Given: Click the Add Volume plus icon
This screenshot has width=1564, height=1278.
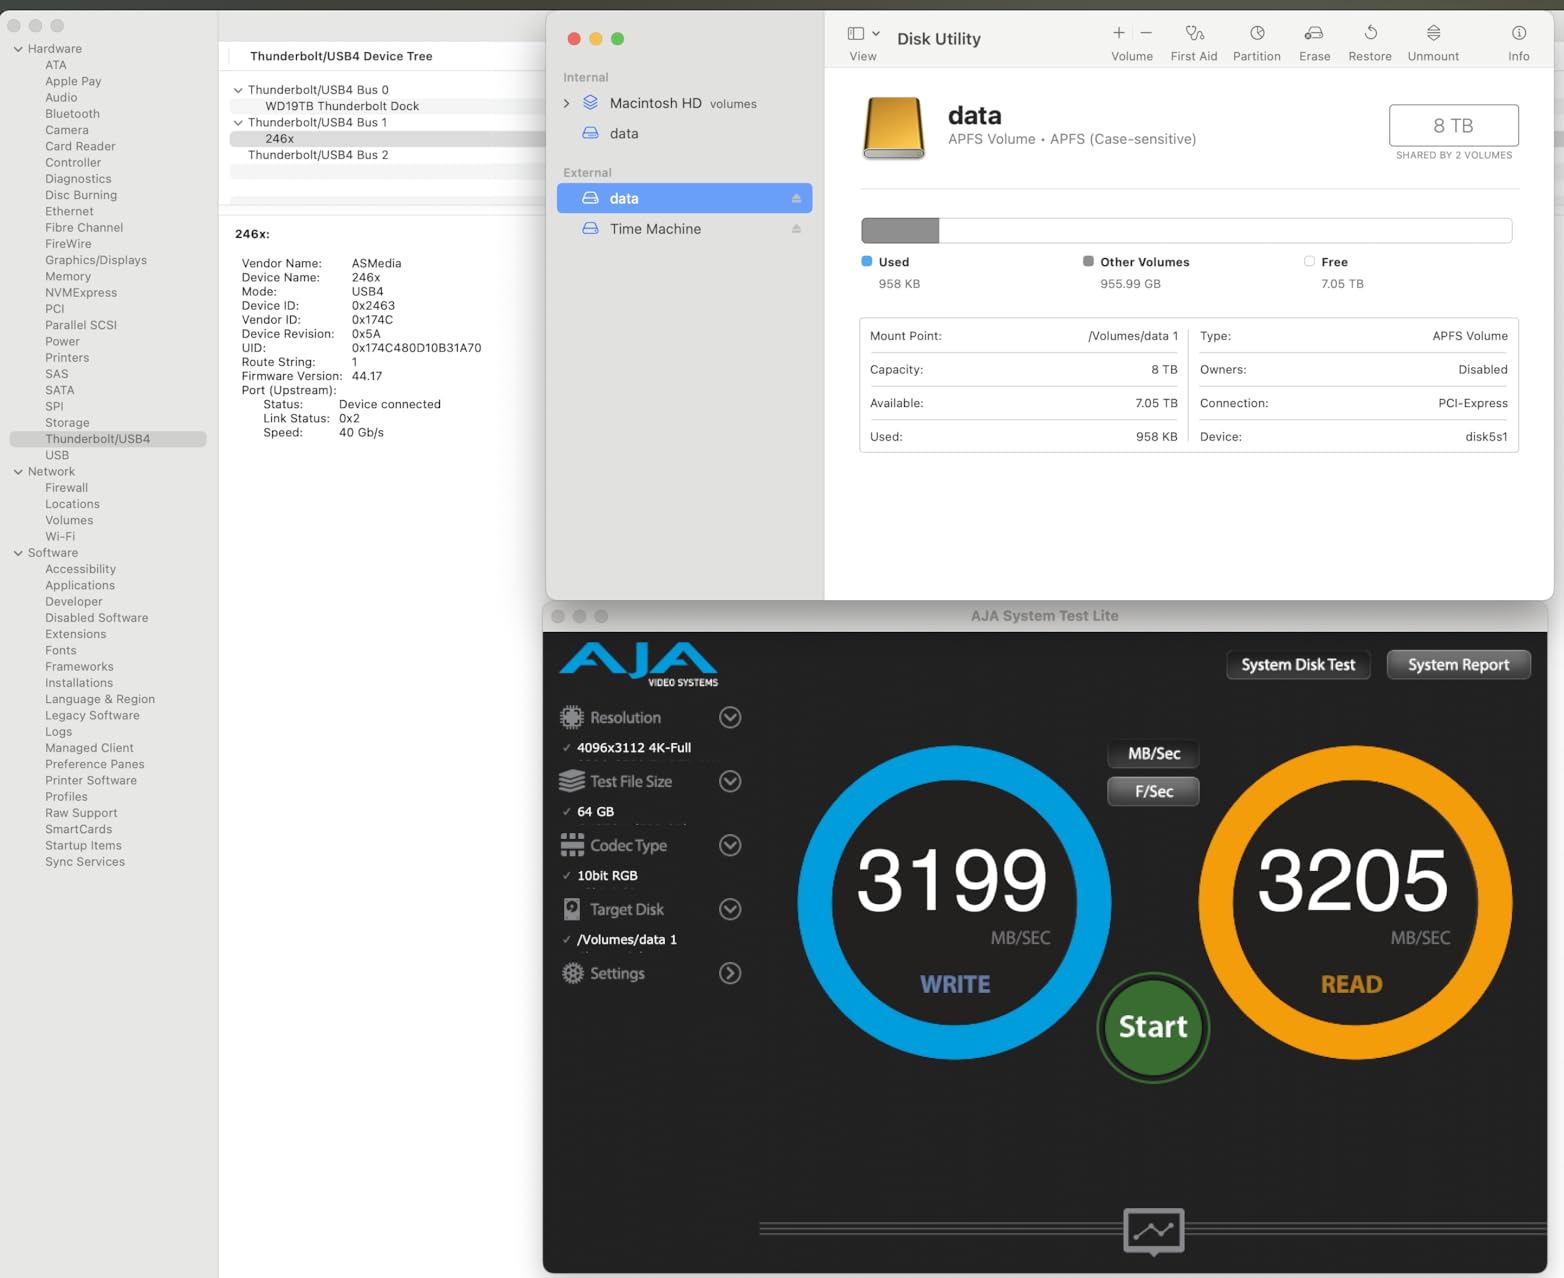Looking at the screenshot, I should [1119, 33].
